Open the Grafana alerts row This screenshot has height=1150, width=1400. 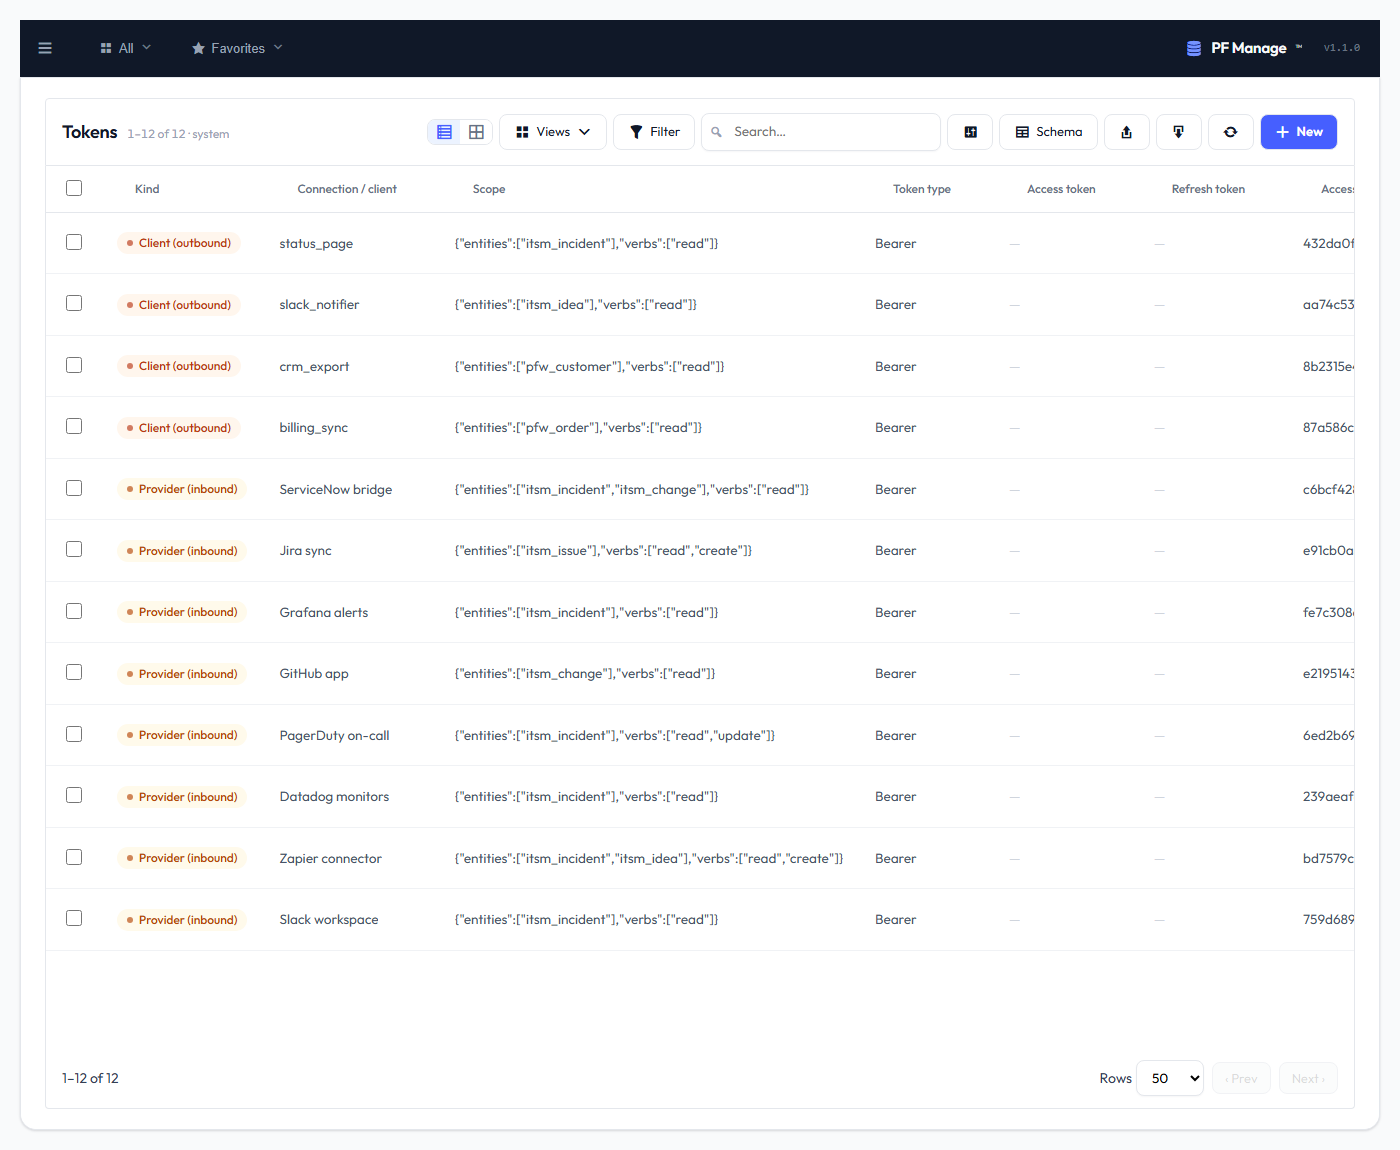coord(700,612)
